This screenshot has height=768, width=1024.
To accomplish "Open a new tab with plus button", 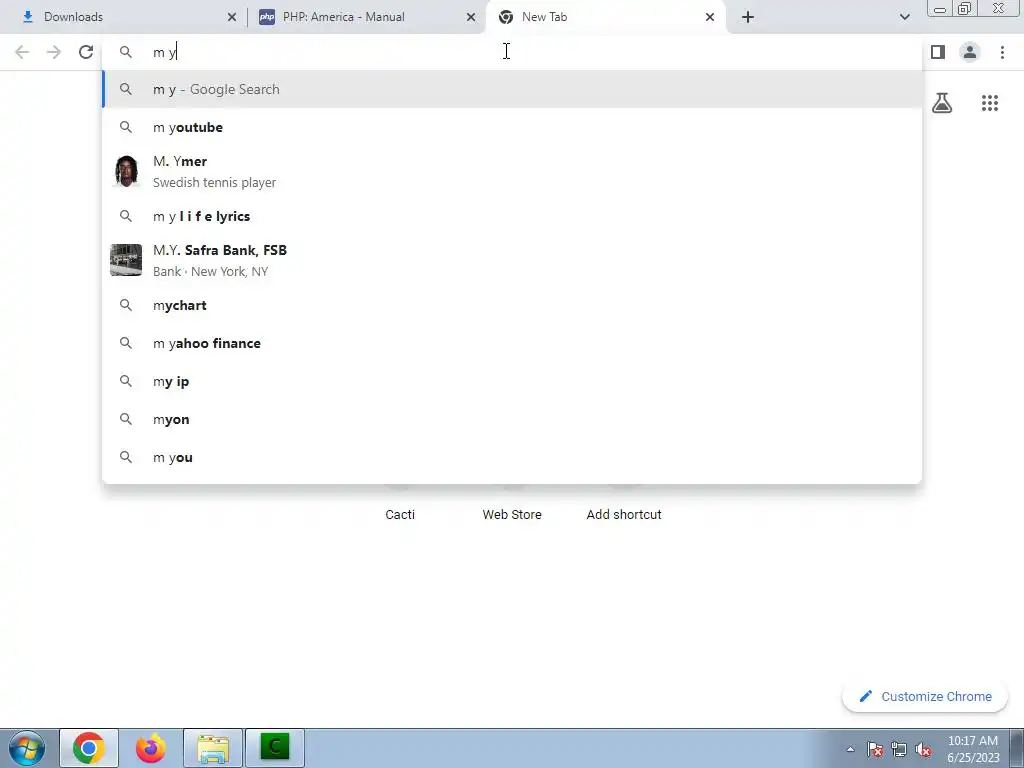I will click(x=748, y=17).
